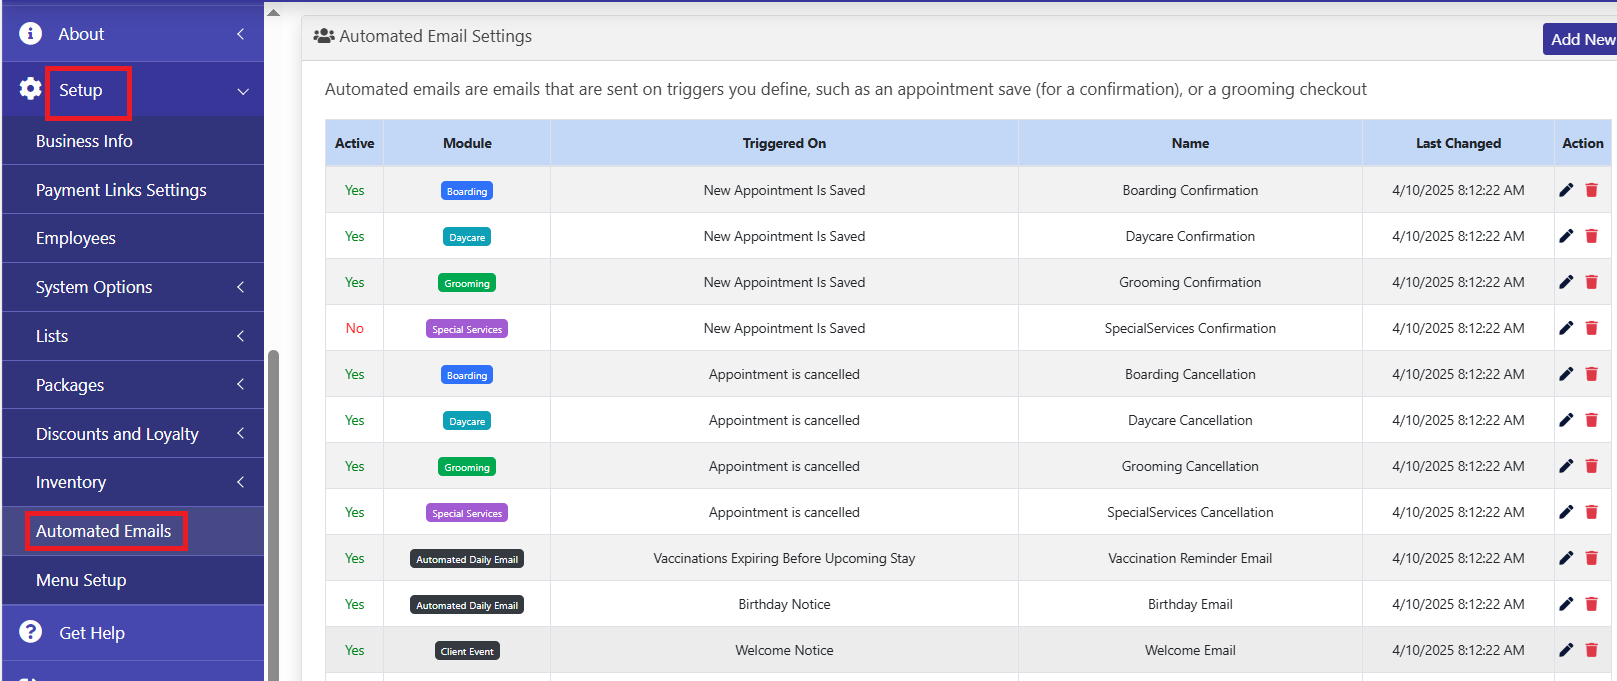Screen dimensions: 1617x681
Task: Edit the Vaccination Reminder Email
Action: pos(1566,558)
